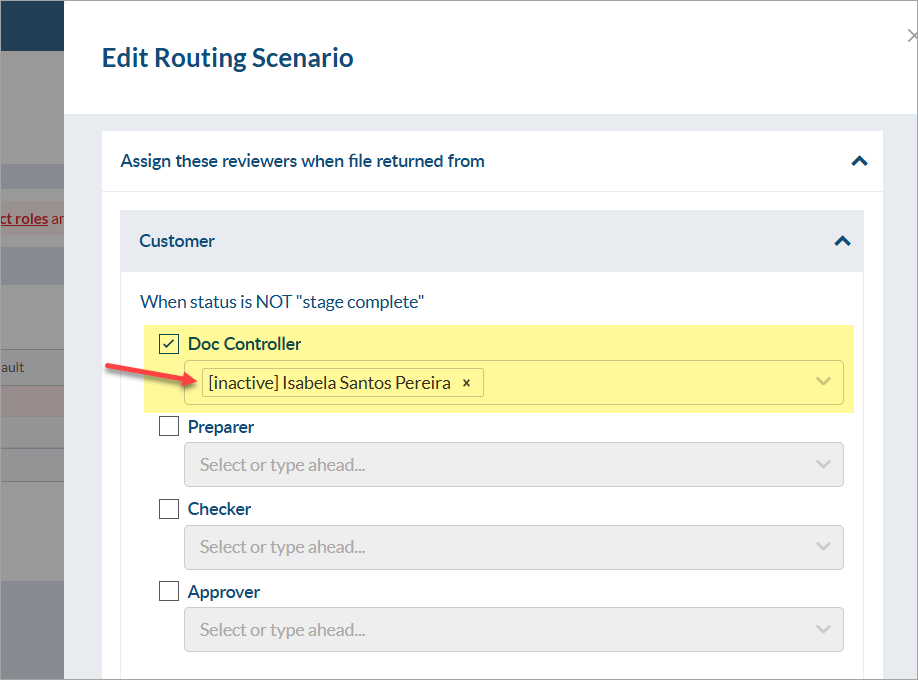
Task: Remove Isabela Santos Pereira tag with x
Action: click(x=466, y=383)
